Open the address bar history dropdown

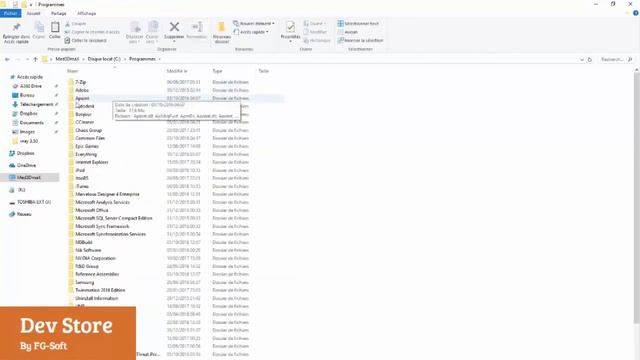coord(582,60)
